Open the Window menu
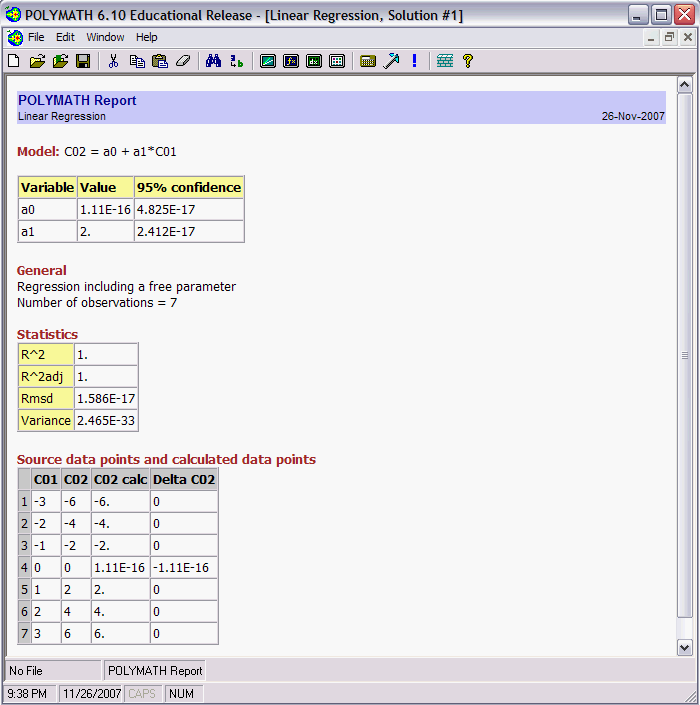The height and width of the screenshot is (705, 700). point(105,37)
